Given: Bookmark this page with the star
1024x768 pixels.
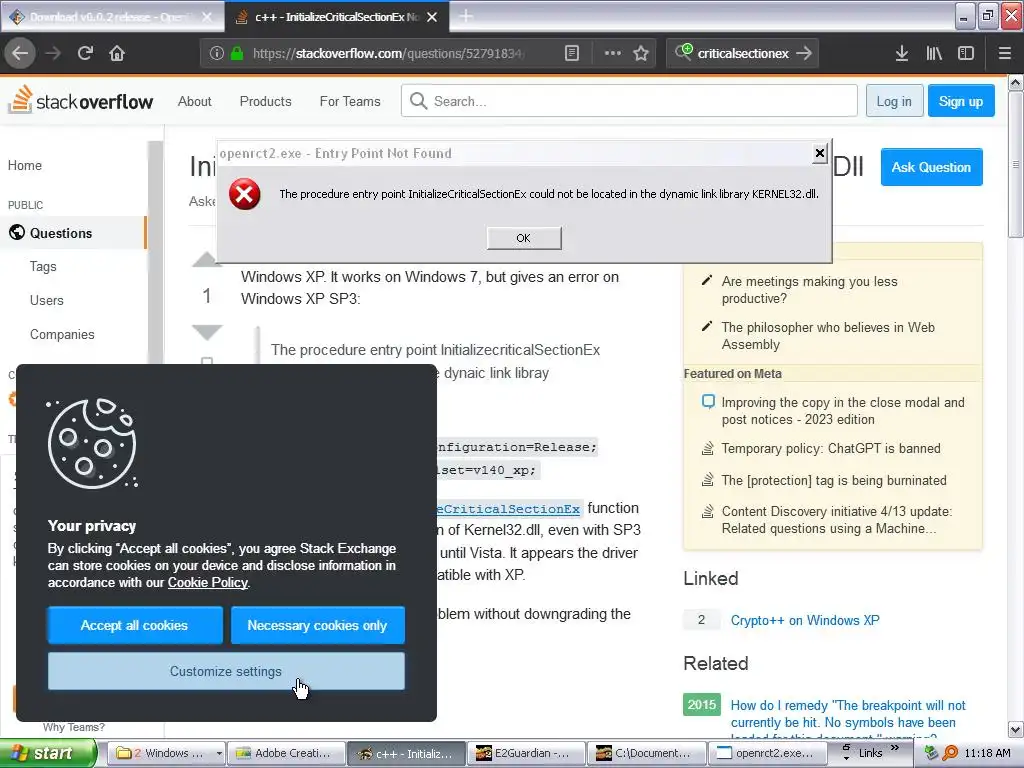Looking at the screenshot, I should point(641,54).
